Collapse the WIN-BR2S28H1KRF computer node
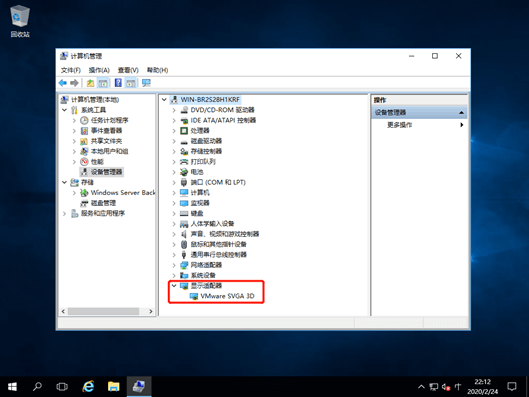 pyautogui.click(x=164, y=100)
